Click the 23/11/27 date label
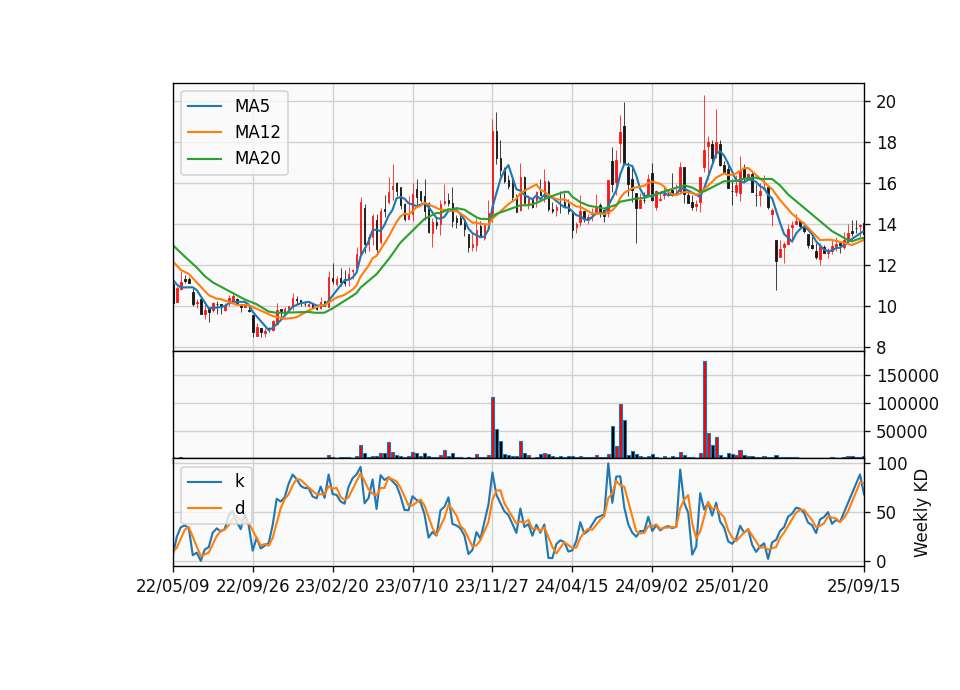Viewport: 960px width, 690px height. [492, 586]
